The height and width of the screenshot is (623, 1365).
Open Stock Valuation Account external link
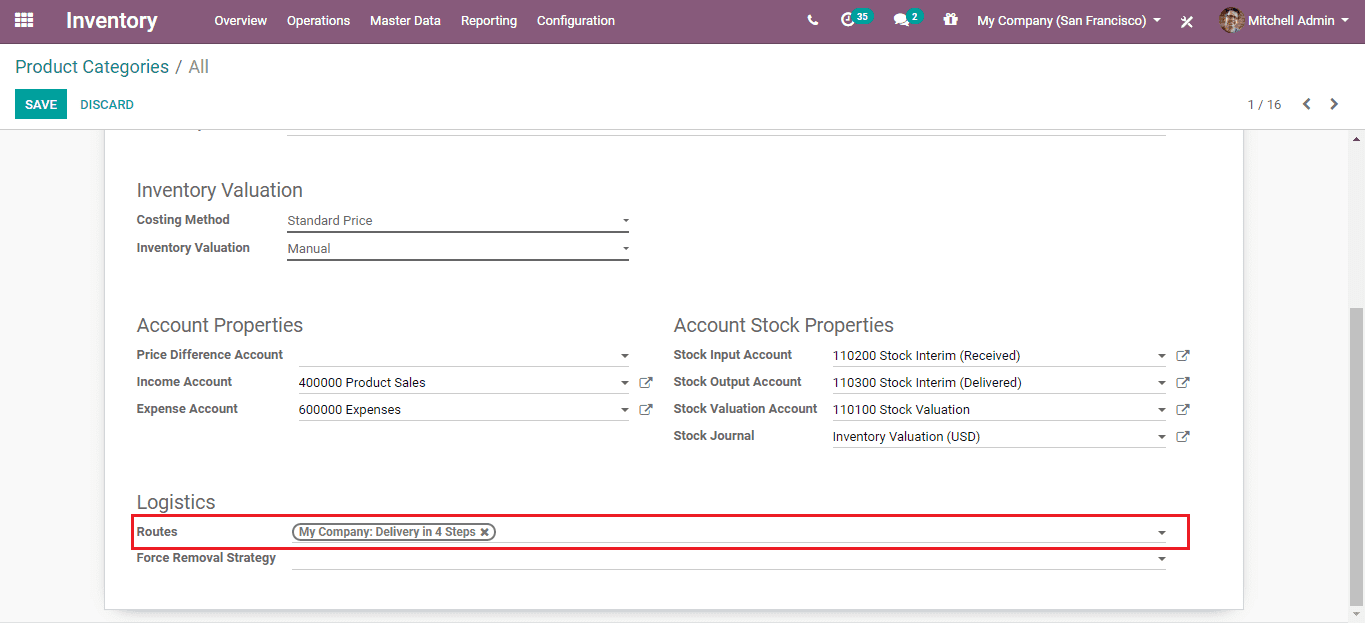[1183, 409]
